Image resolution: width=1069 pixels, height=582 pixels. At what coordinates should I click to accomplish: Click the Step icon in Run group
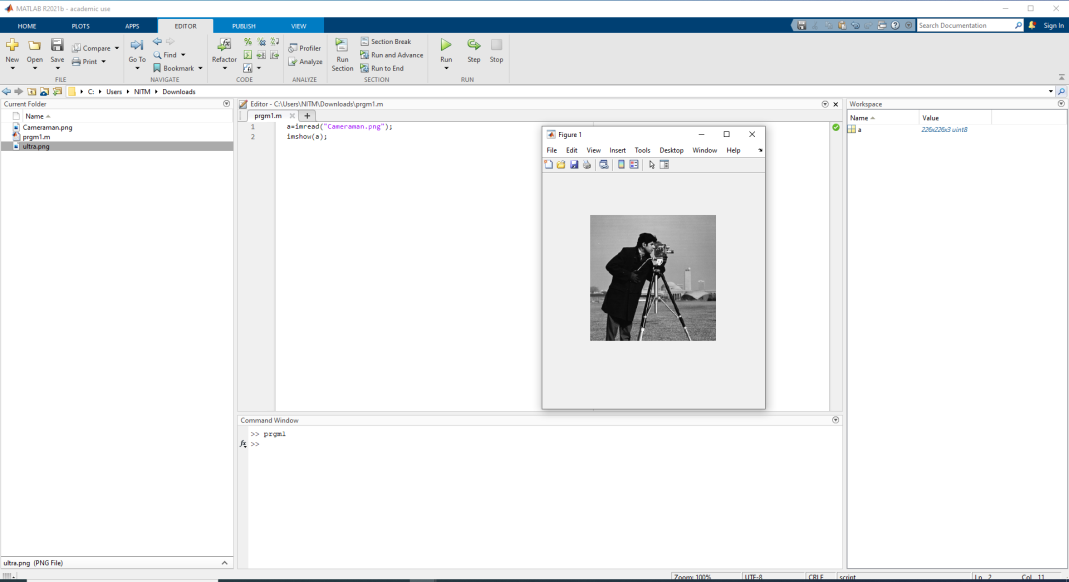coord(474,46)
